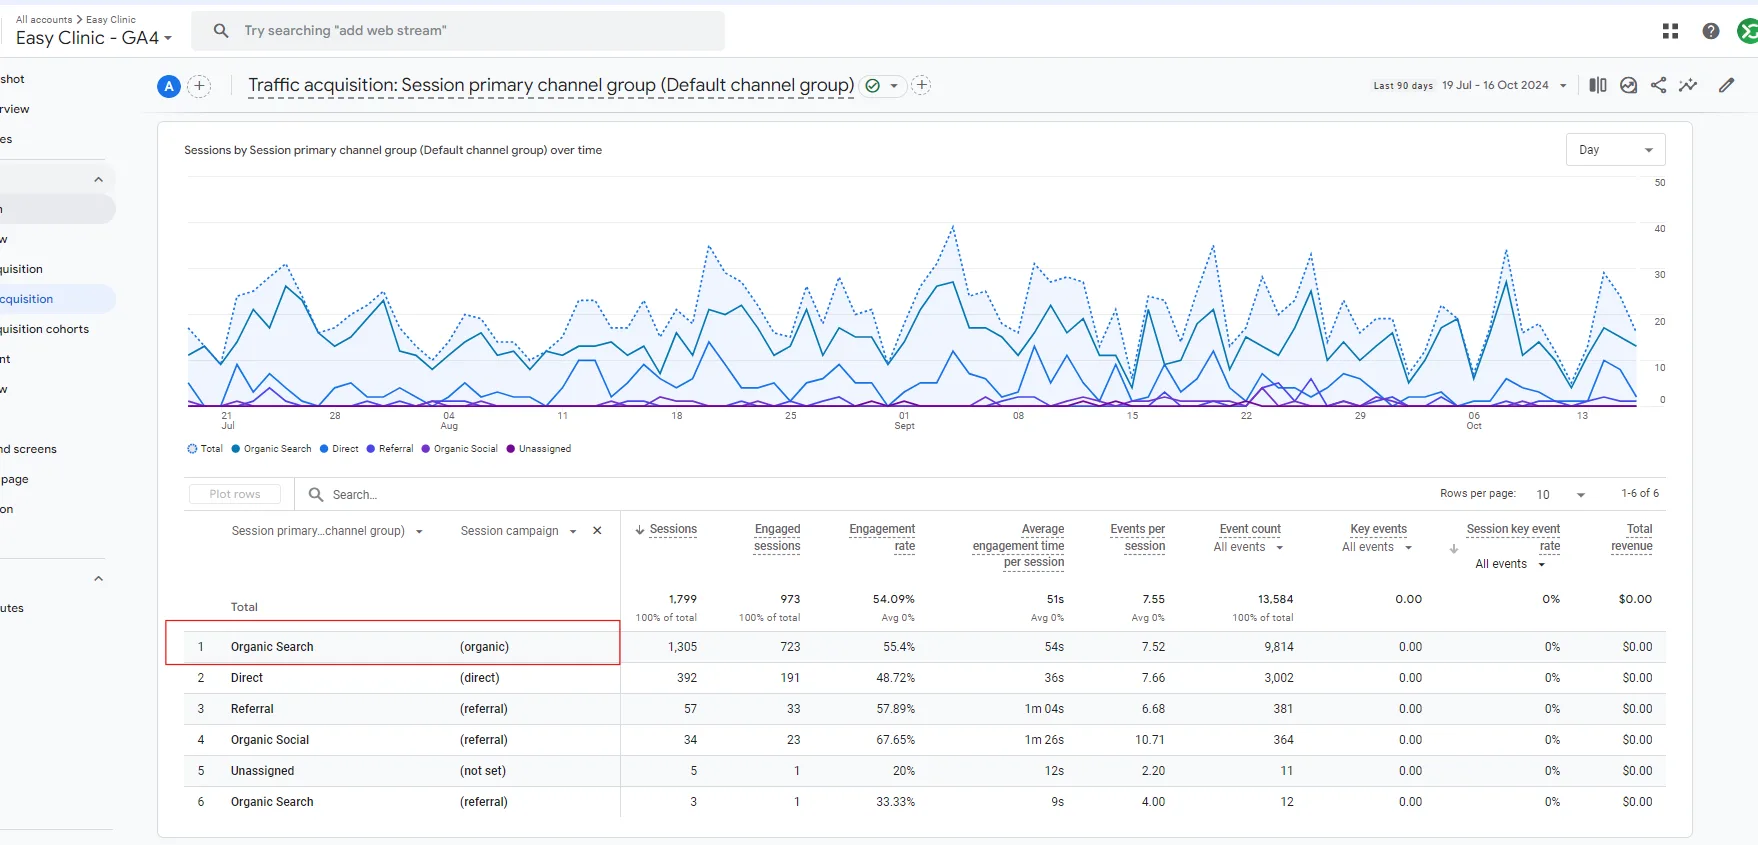Viewport: 1758px width, 845px height.
Task: Remove Session campaign dimension with X
Action: tap(597, 531)
